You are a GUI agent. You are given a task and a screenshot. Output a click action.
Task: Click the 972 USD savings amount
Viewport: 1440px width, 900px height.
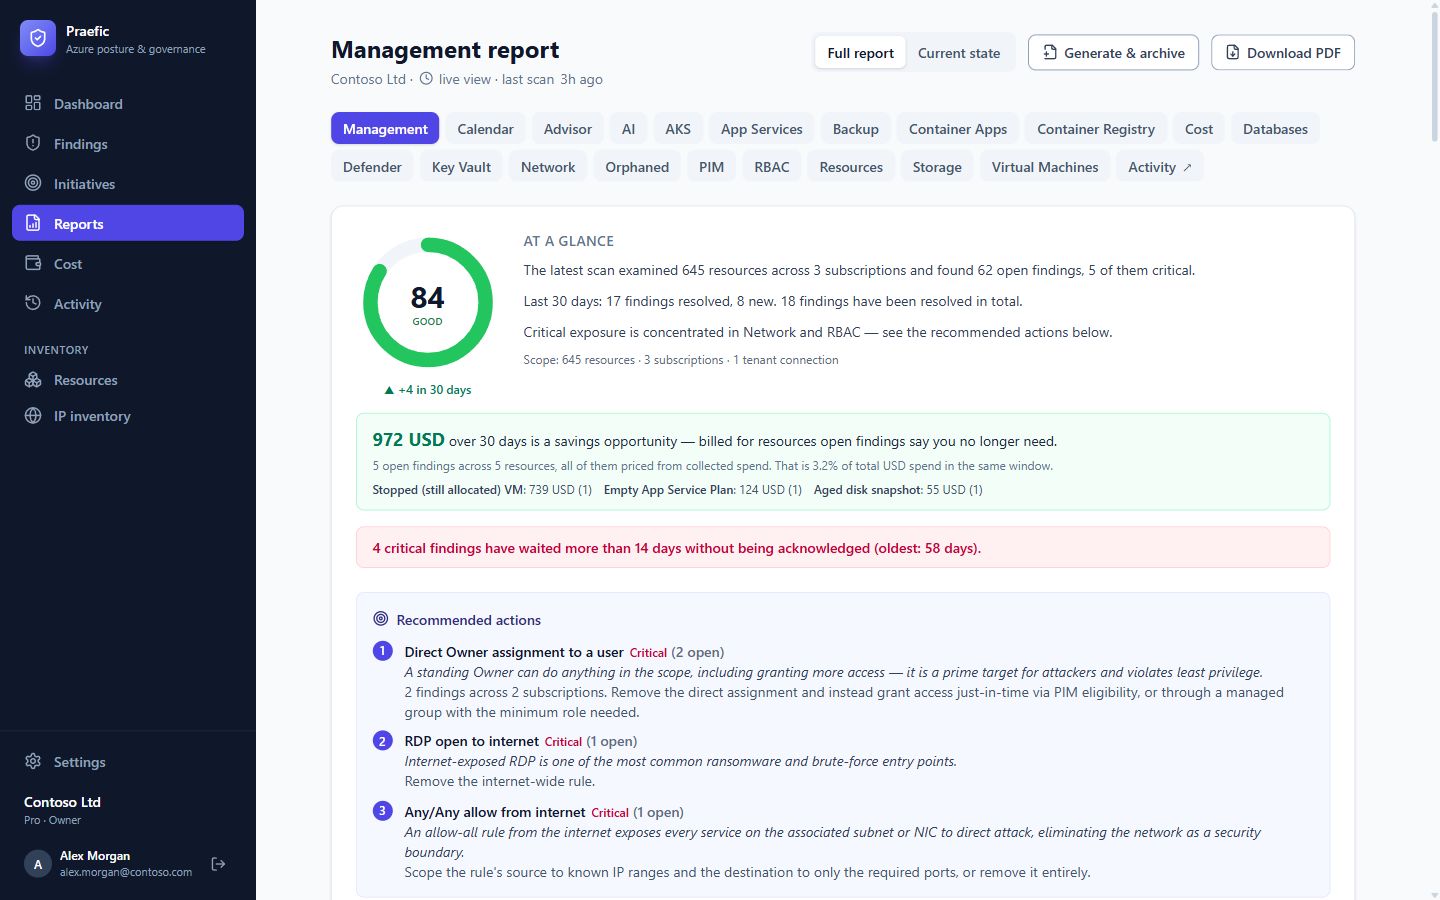(x=408, y=440)
